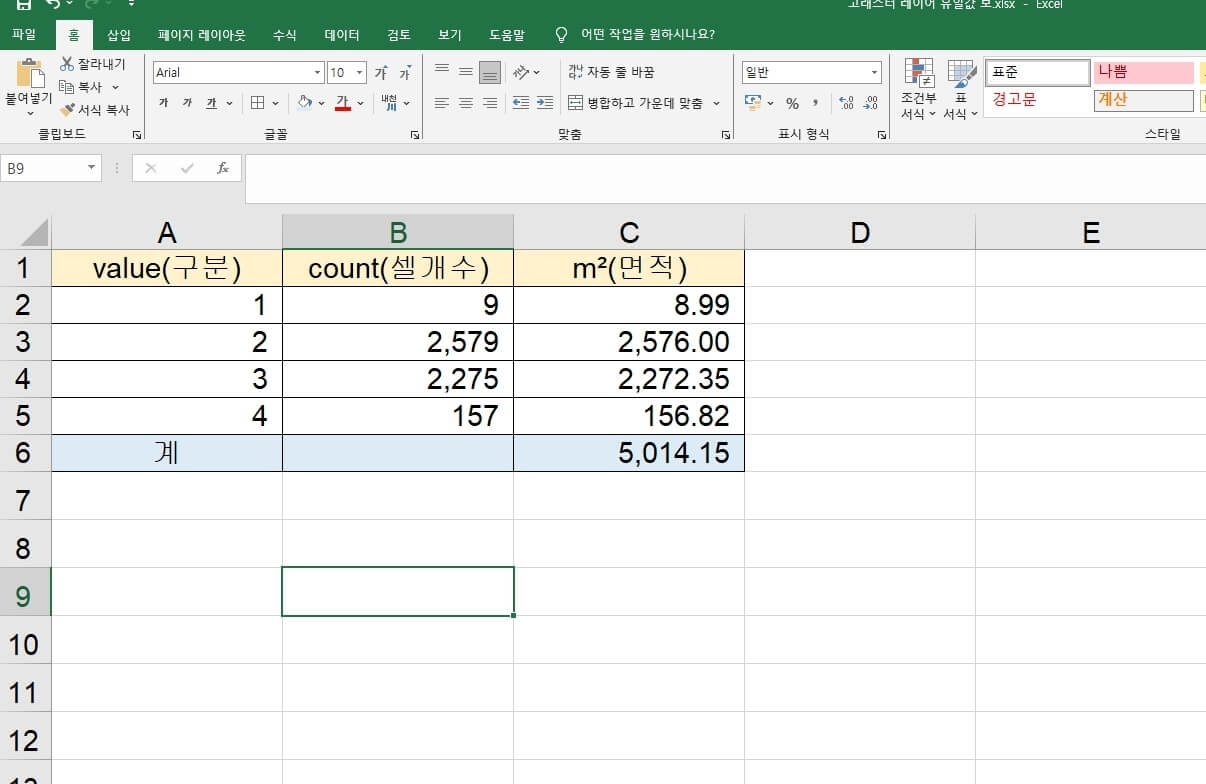Expand the underline style dropdown arrow
Image resolution: width=1206 pixels, height=784 pixels.
(229, 103)
